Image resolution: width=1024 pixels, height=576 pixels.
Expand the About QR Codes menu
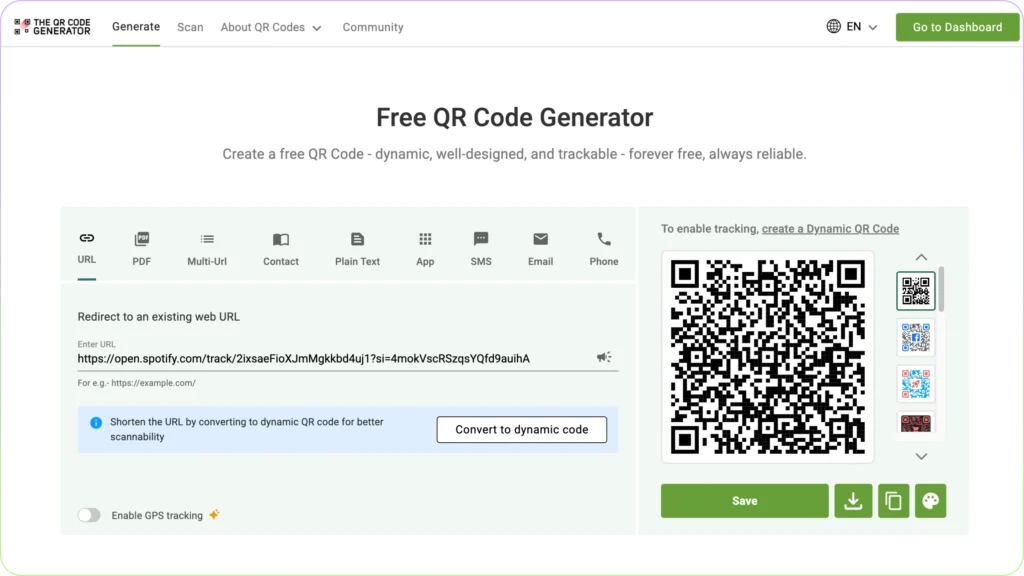click(271, 27)
